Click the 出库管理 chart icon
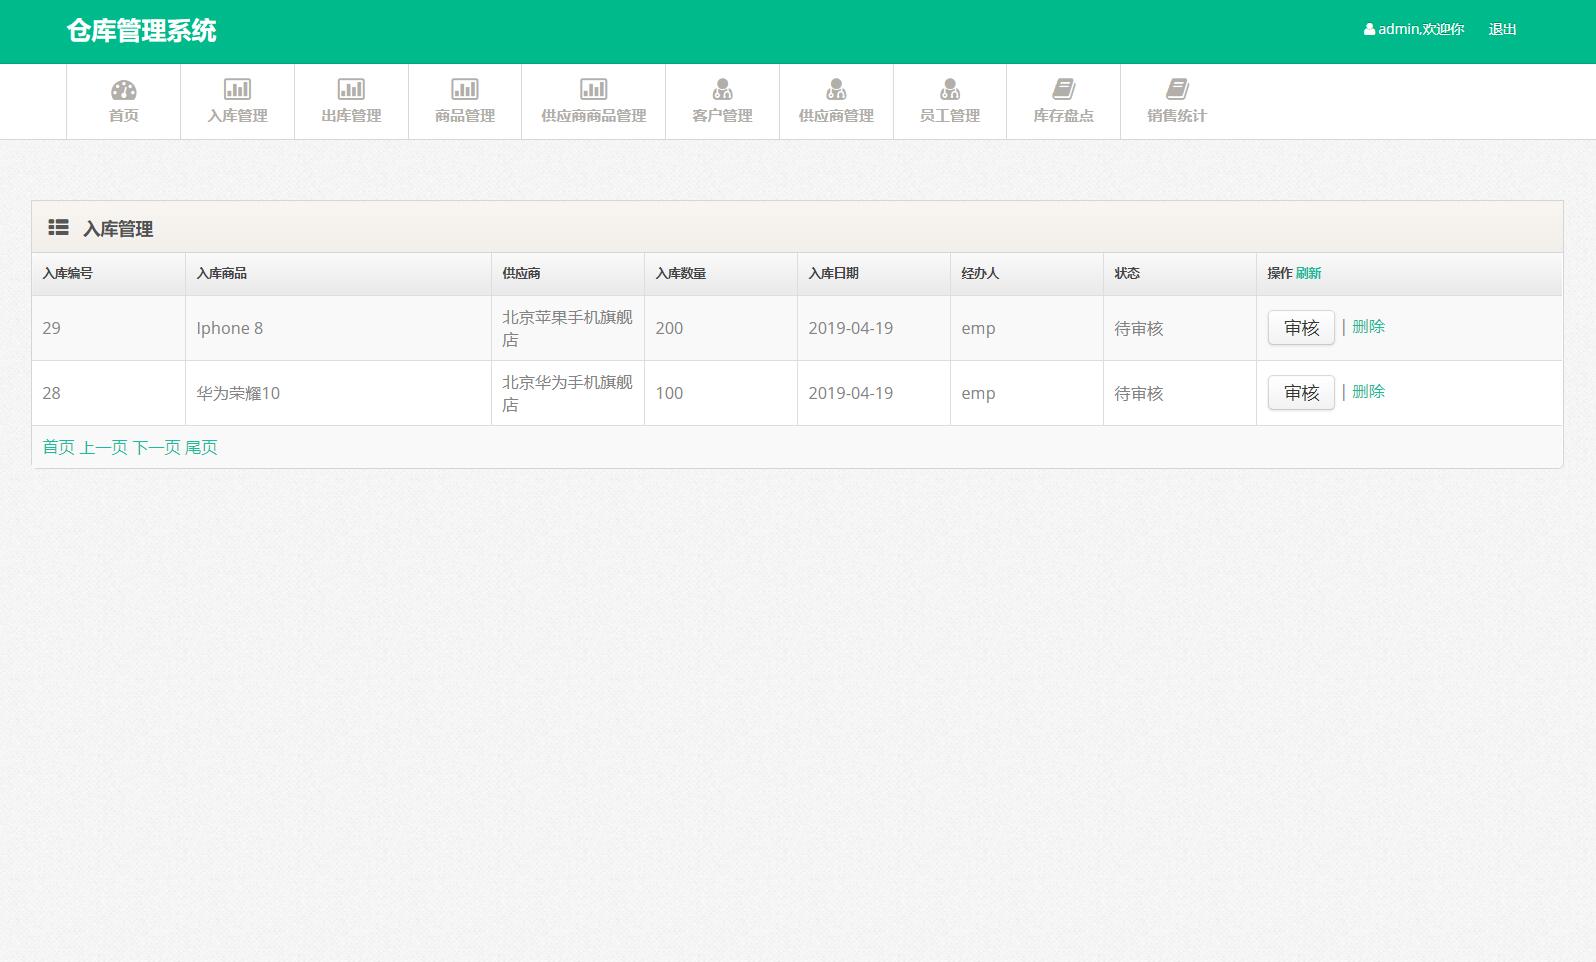1596x962 pixels. (x=351, y=90)
